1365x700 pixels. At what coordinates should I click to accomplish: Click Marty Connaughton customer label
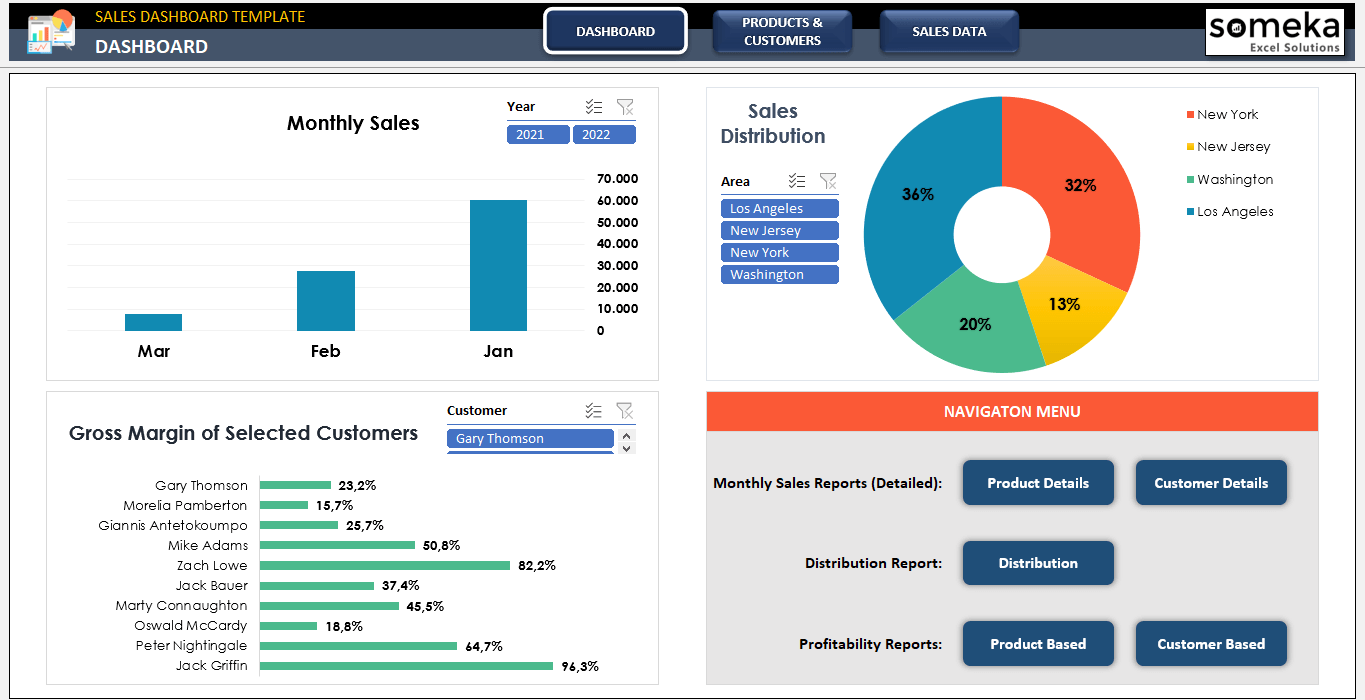[181, 605]
